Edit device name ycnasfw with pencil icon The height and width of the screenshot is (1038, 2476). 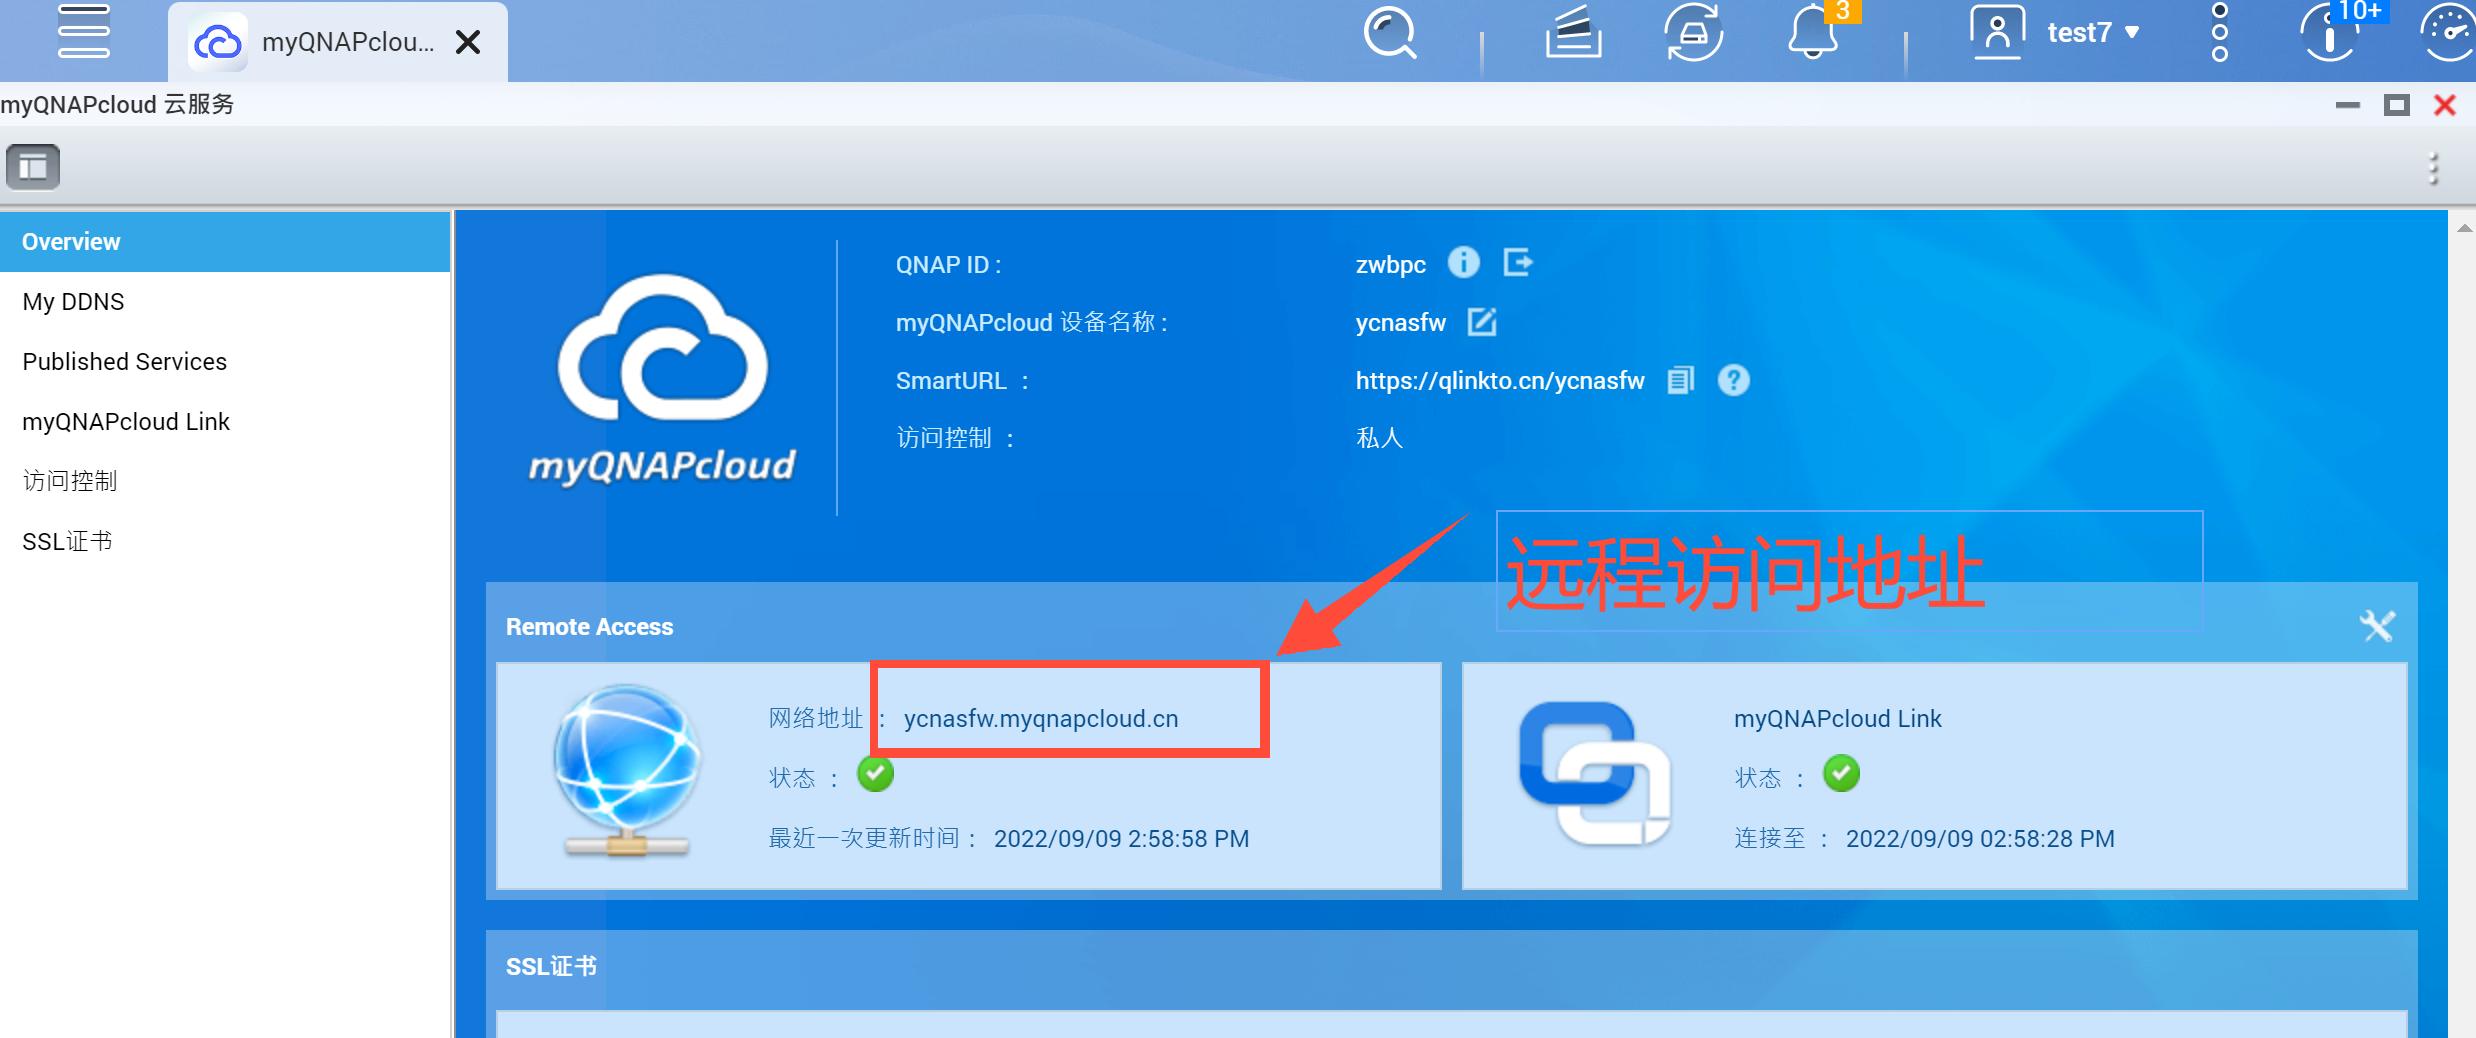1483,322
